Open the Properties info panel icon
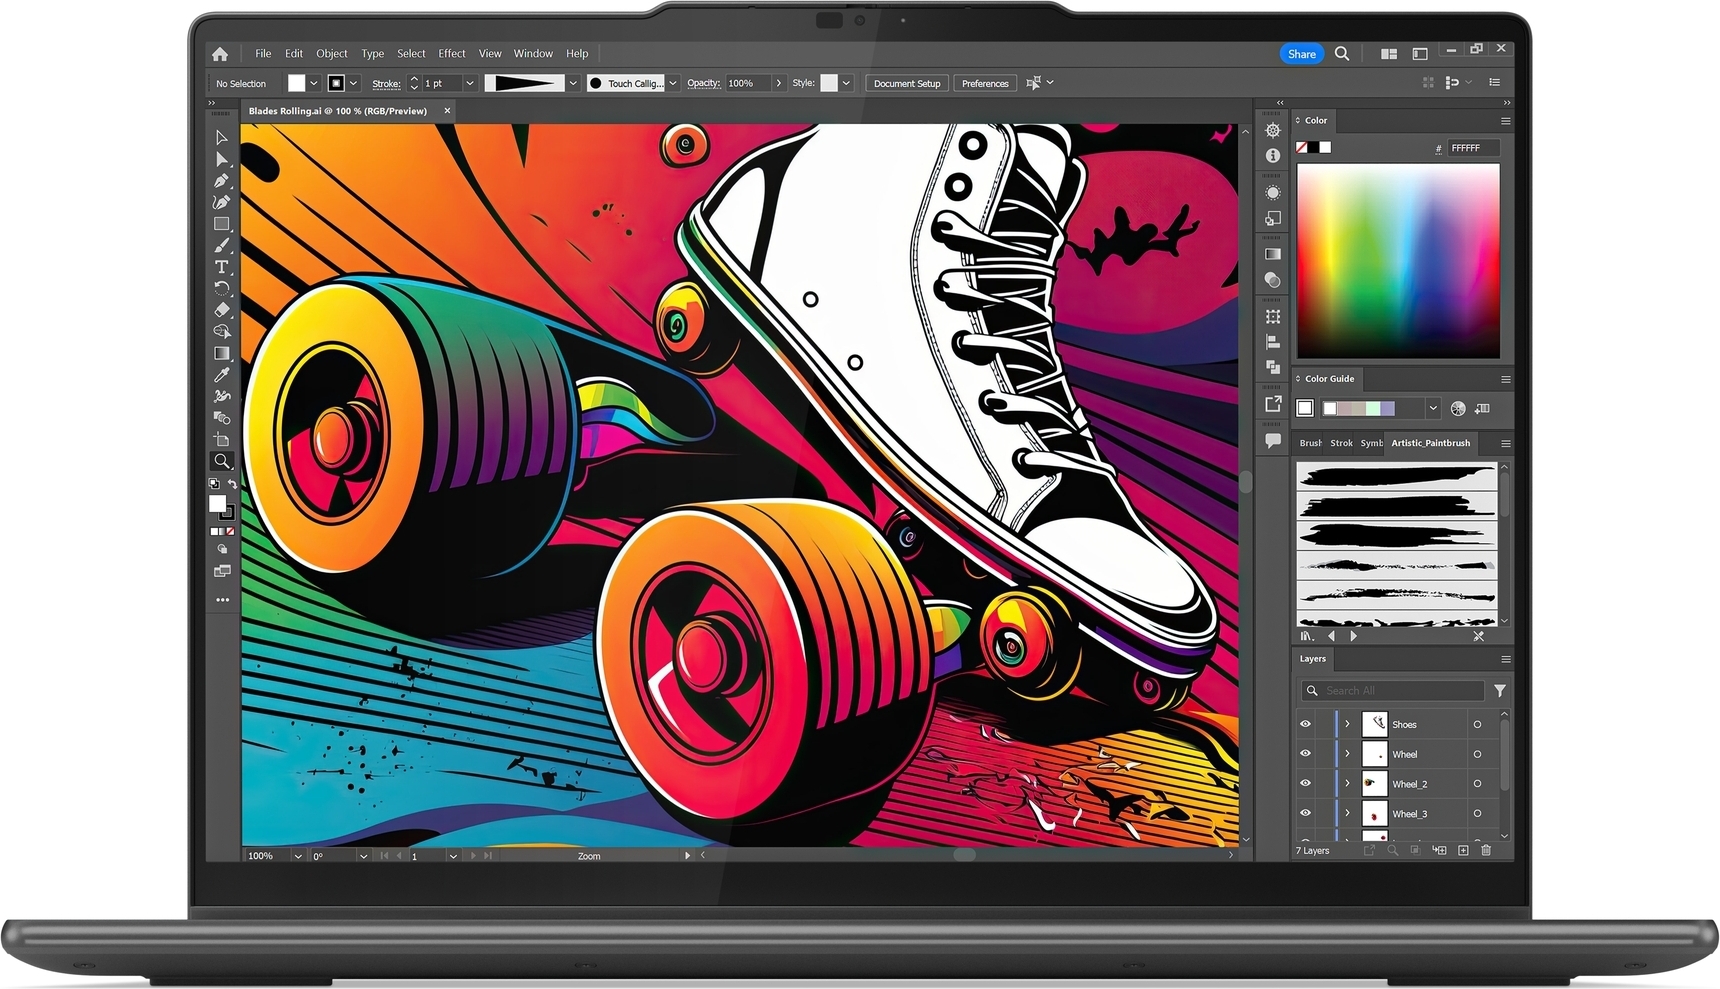The image size is (1720, 989). pyautogui.click(x=1272, y=155)
